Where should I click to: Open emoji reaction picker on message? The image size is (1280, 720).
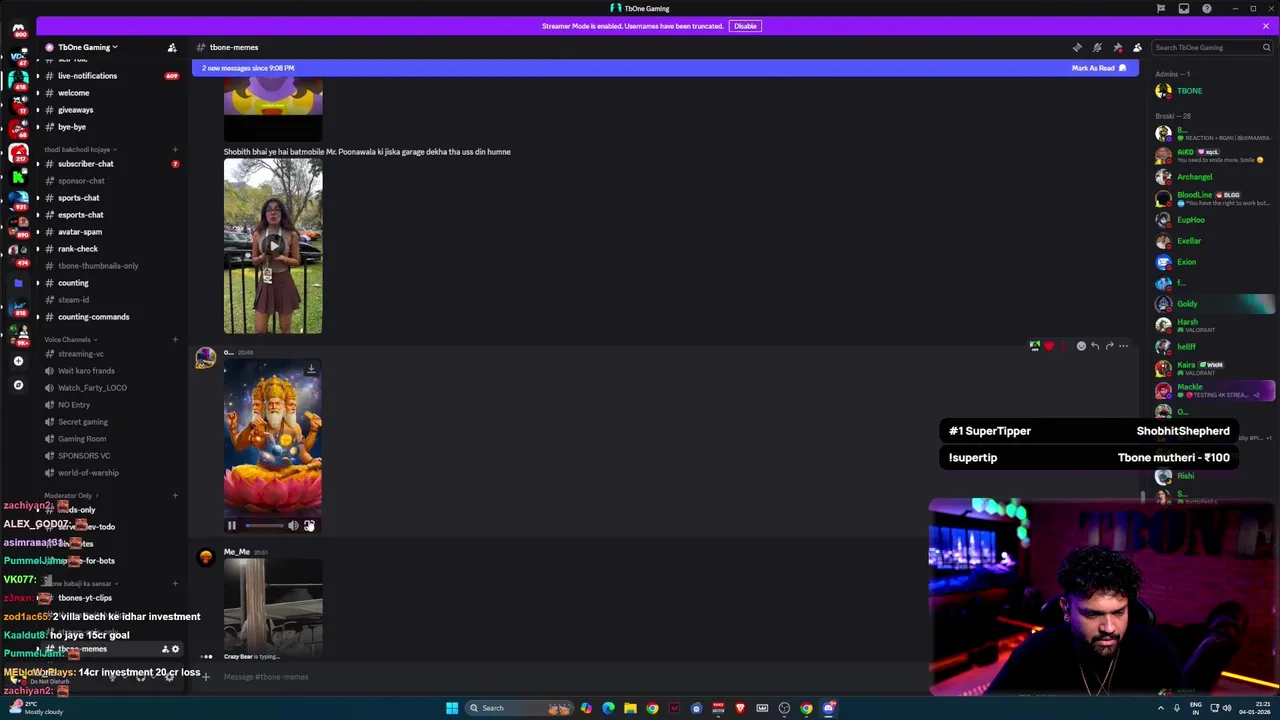(1081, 346)
